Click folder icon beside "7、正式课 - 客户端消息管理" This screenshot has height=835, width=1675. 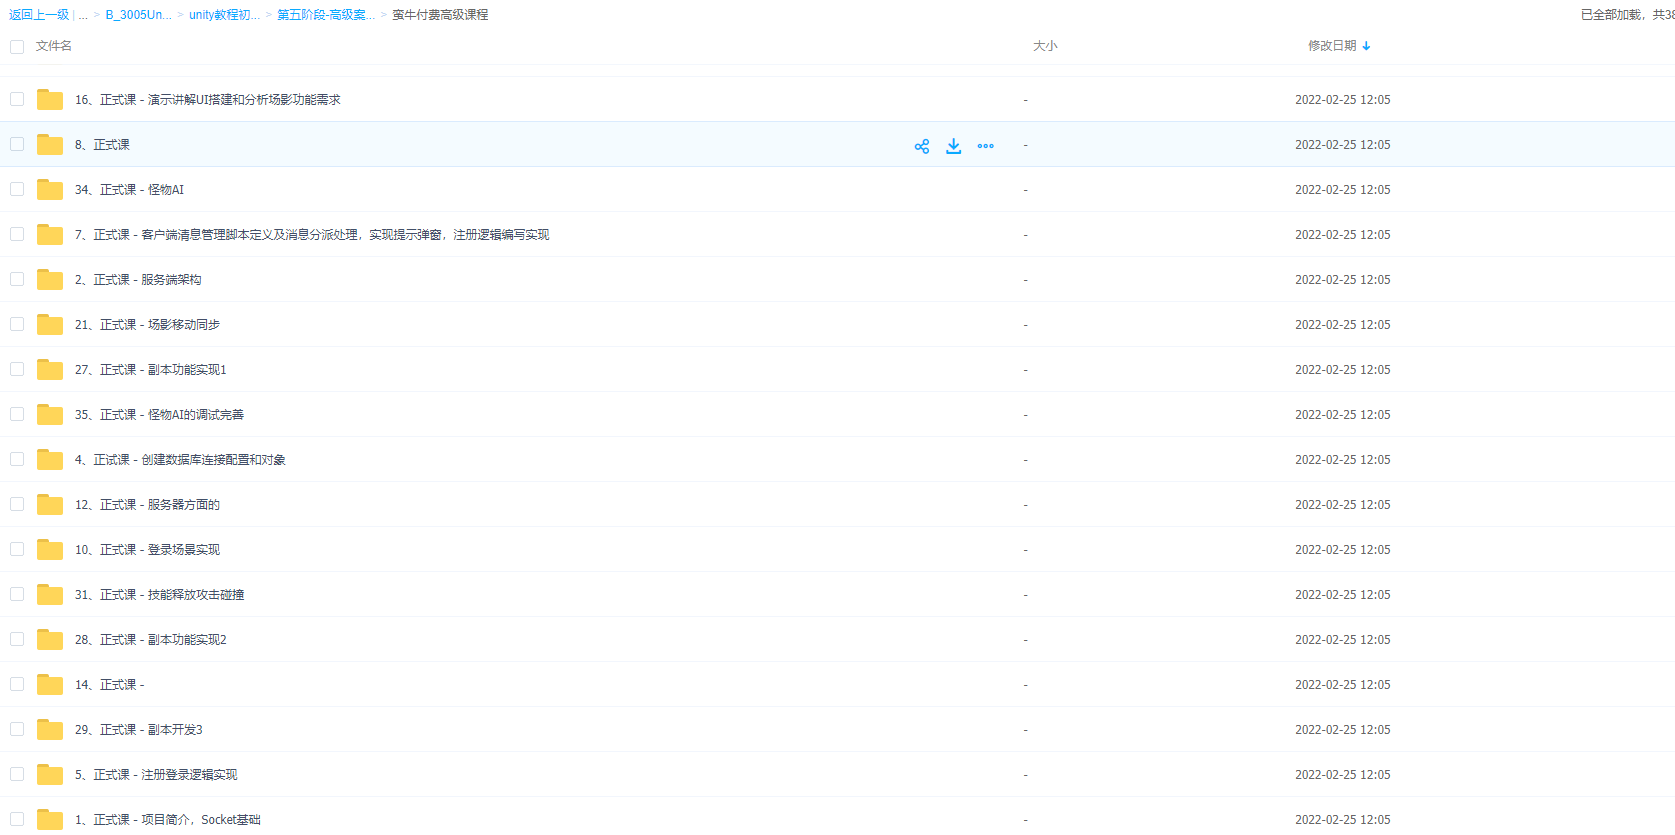click(x=50, y=234)
